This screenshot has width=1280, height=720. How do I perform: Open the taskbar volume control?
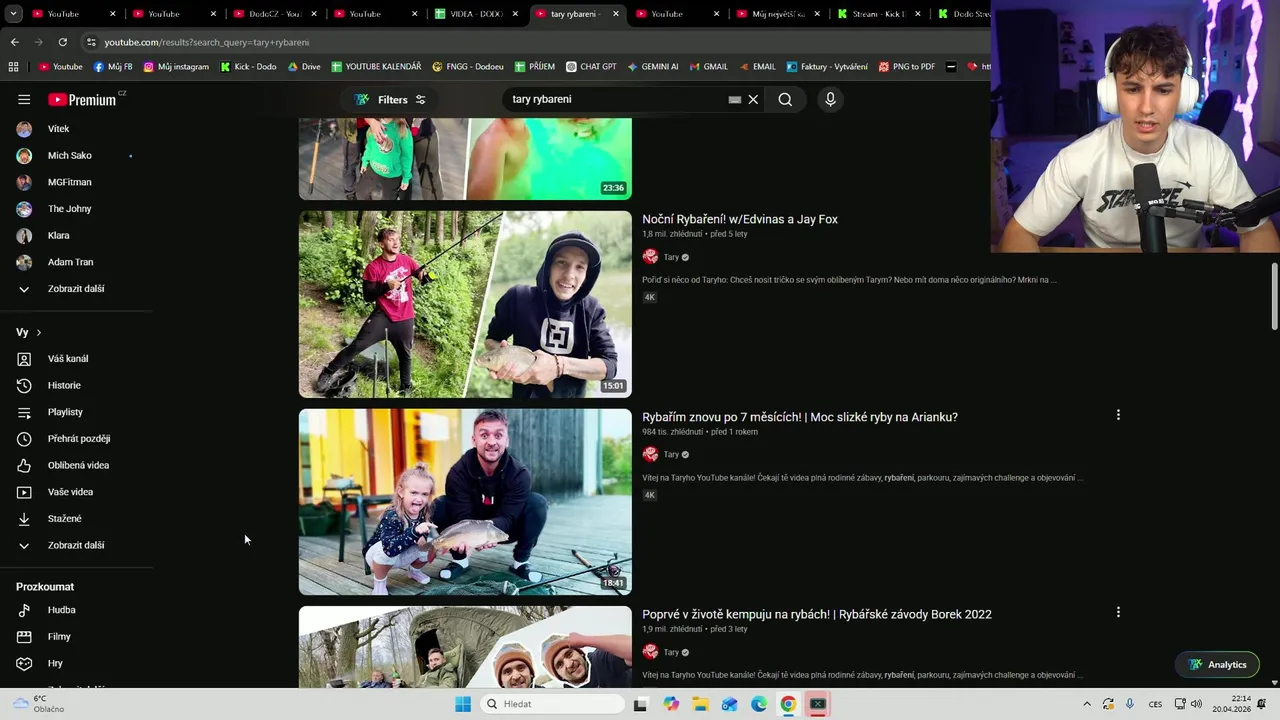[1196, 704]
